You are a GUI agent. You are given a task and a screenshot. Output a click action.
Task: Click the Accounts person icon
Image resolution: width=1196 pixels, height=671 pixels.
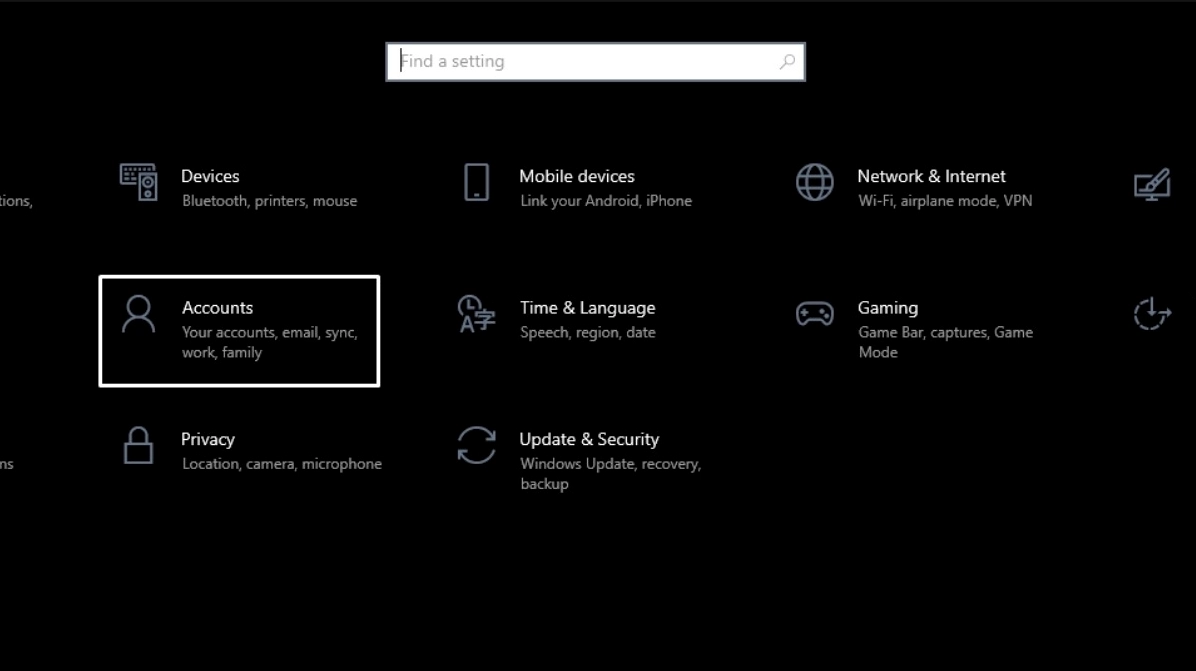pos(138,314)
